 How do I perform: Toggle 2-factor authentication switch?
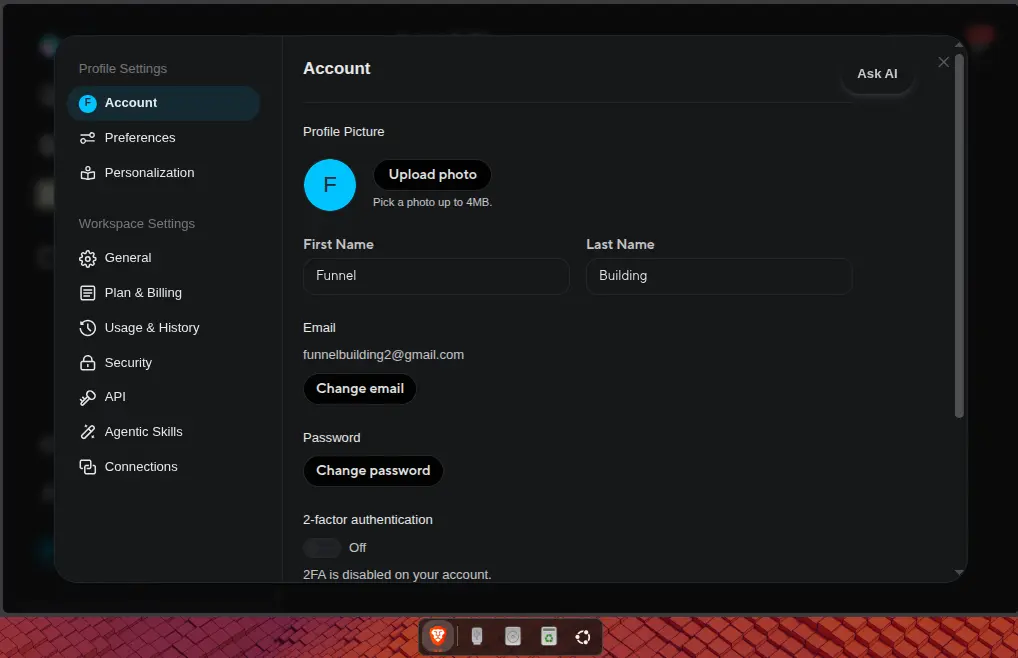322,548
